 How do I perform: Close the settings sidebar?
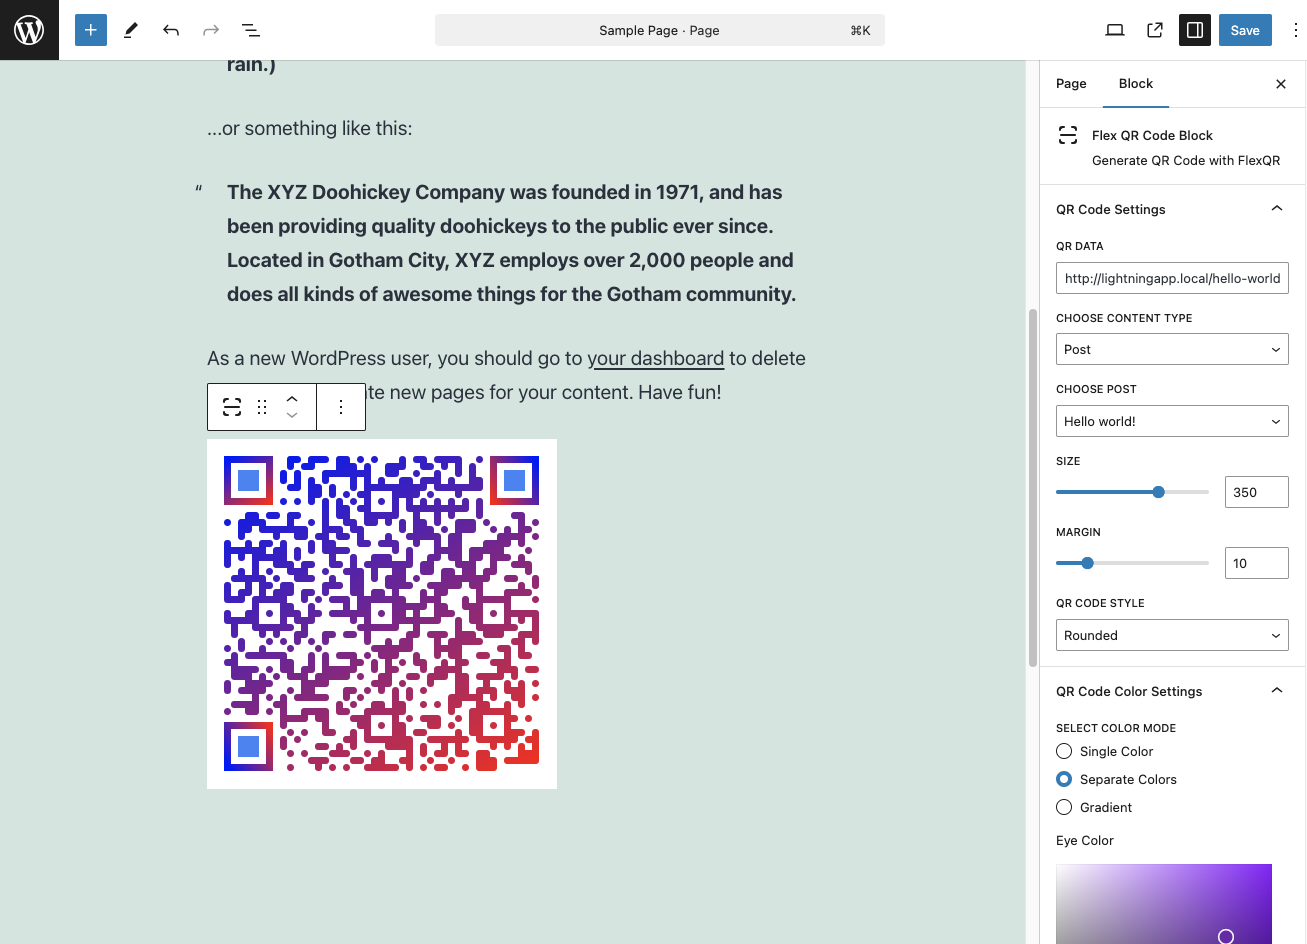click(1281, 84)
